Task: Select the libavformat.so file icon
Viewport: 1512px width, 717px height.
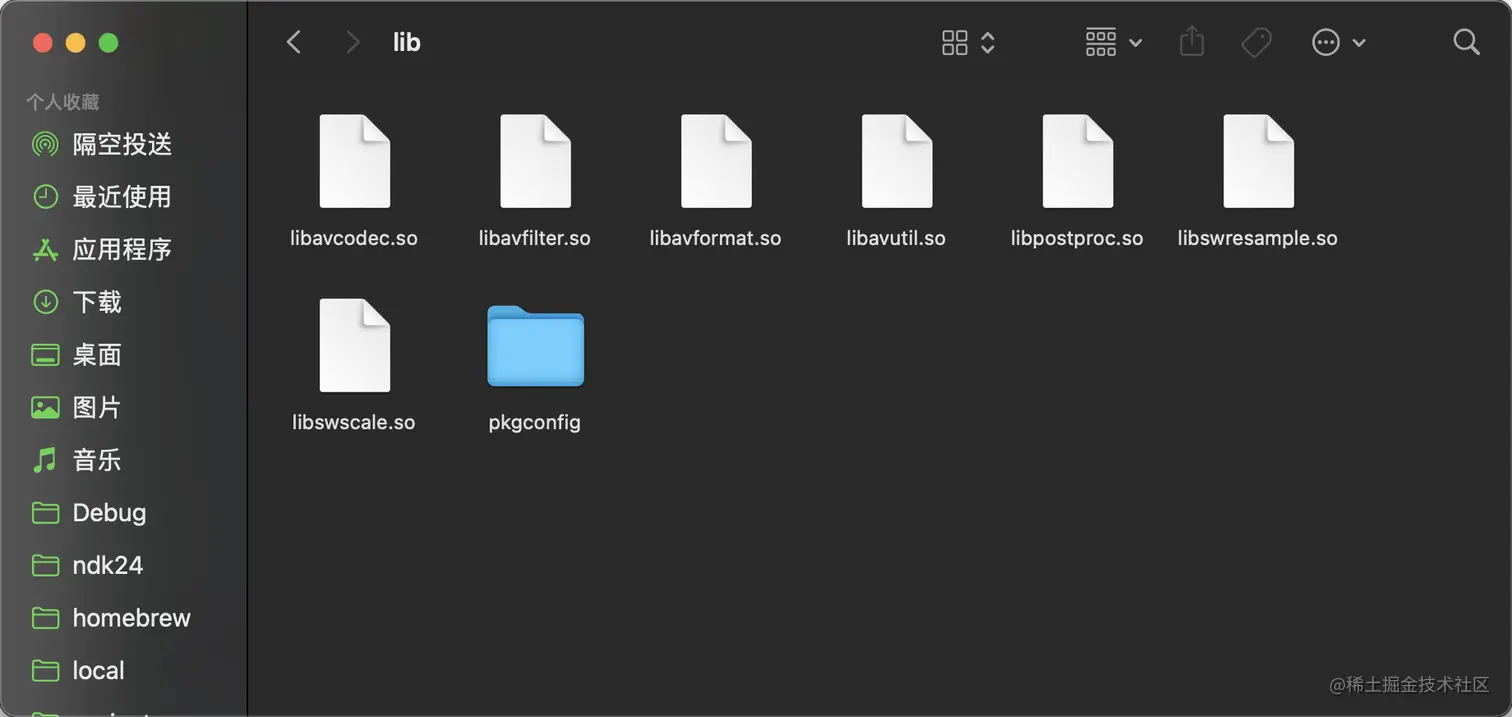Action: coord(716,161)
